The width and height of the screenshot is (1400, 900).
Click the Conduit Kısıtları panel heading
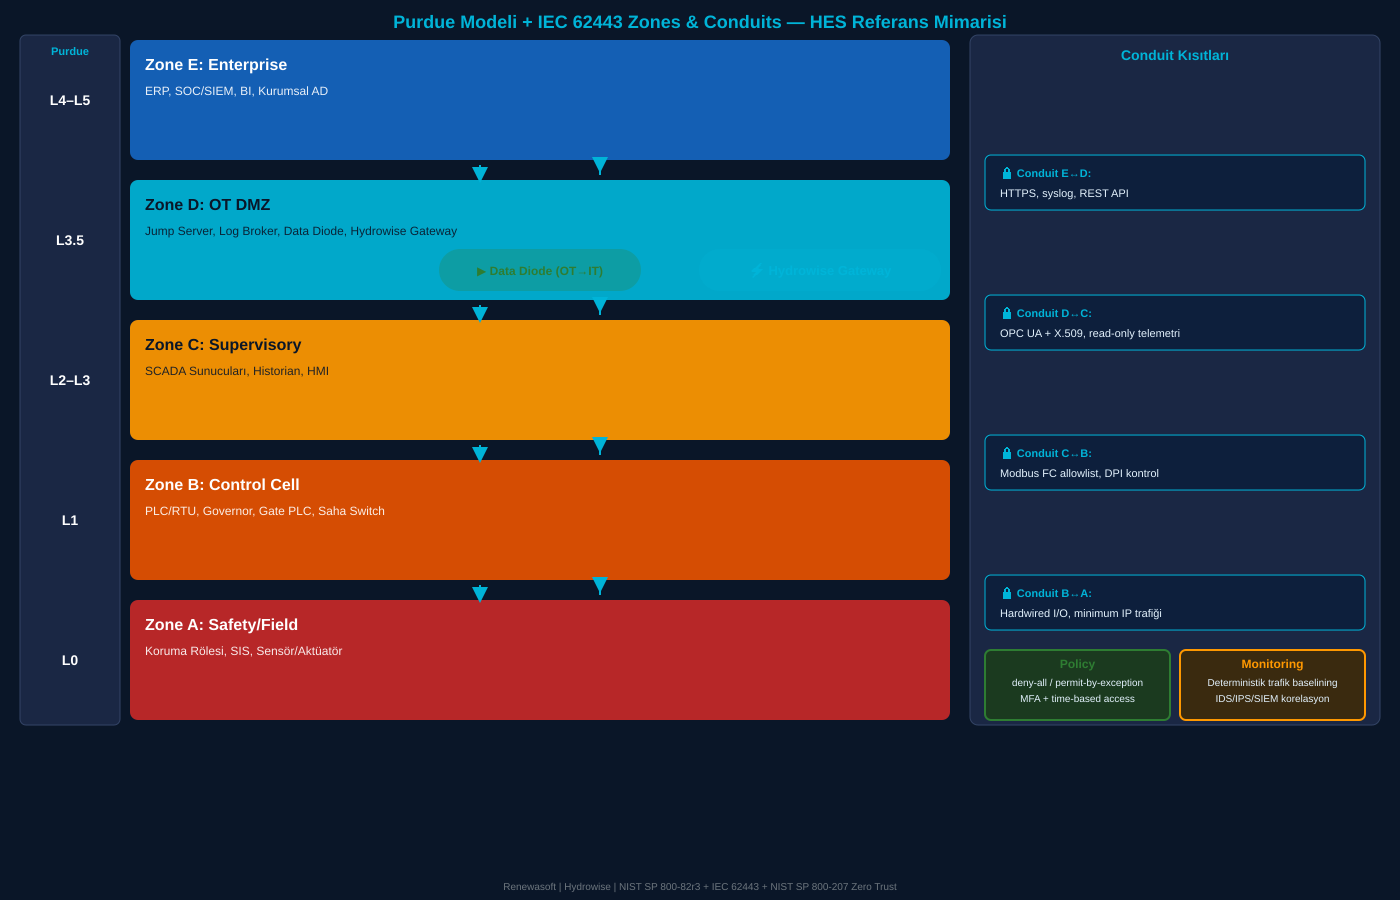[x=1174, y=55]
